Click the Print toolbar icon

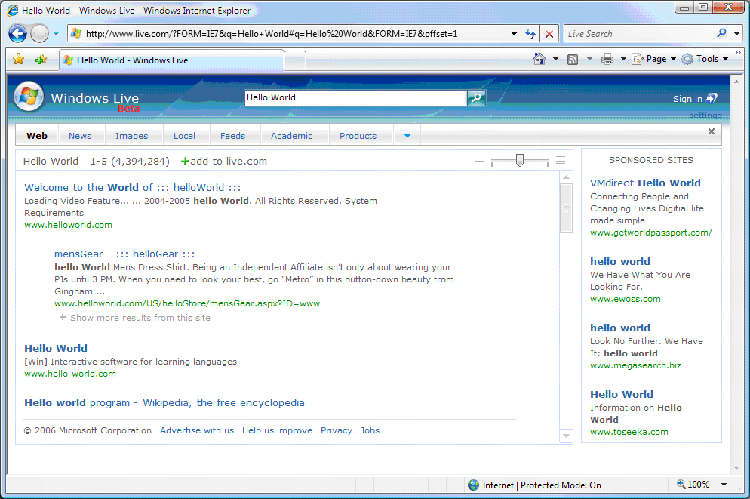pyautogui.click(x=607, y=59)
